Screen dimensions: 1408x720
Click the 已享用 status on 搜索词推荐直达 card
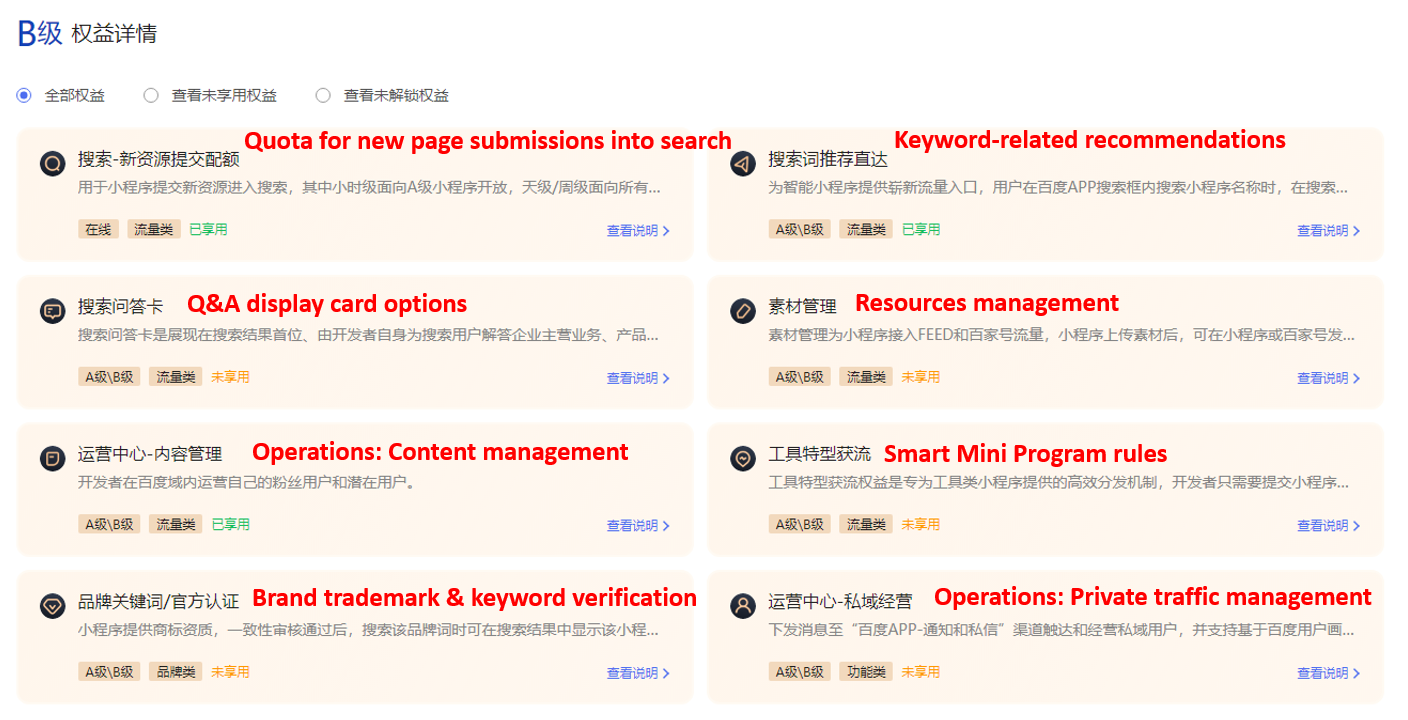click(x=921, y=229)
